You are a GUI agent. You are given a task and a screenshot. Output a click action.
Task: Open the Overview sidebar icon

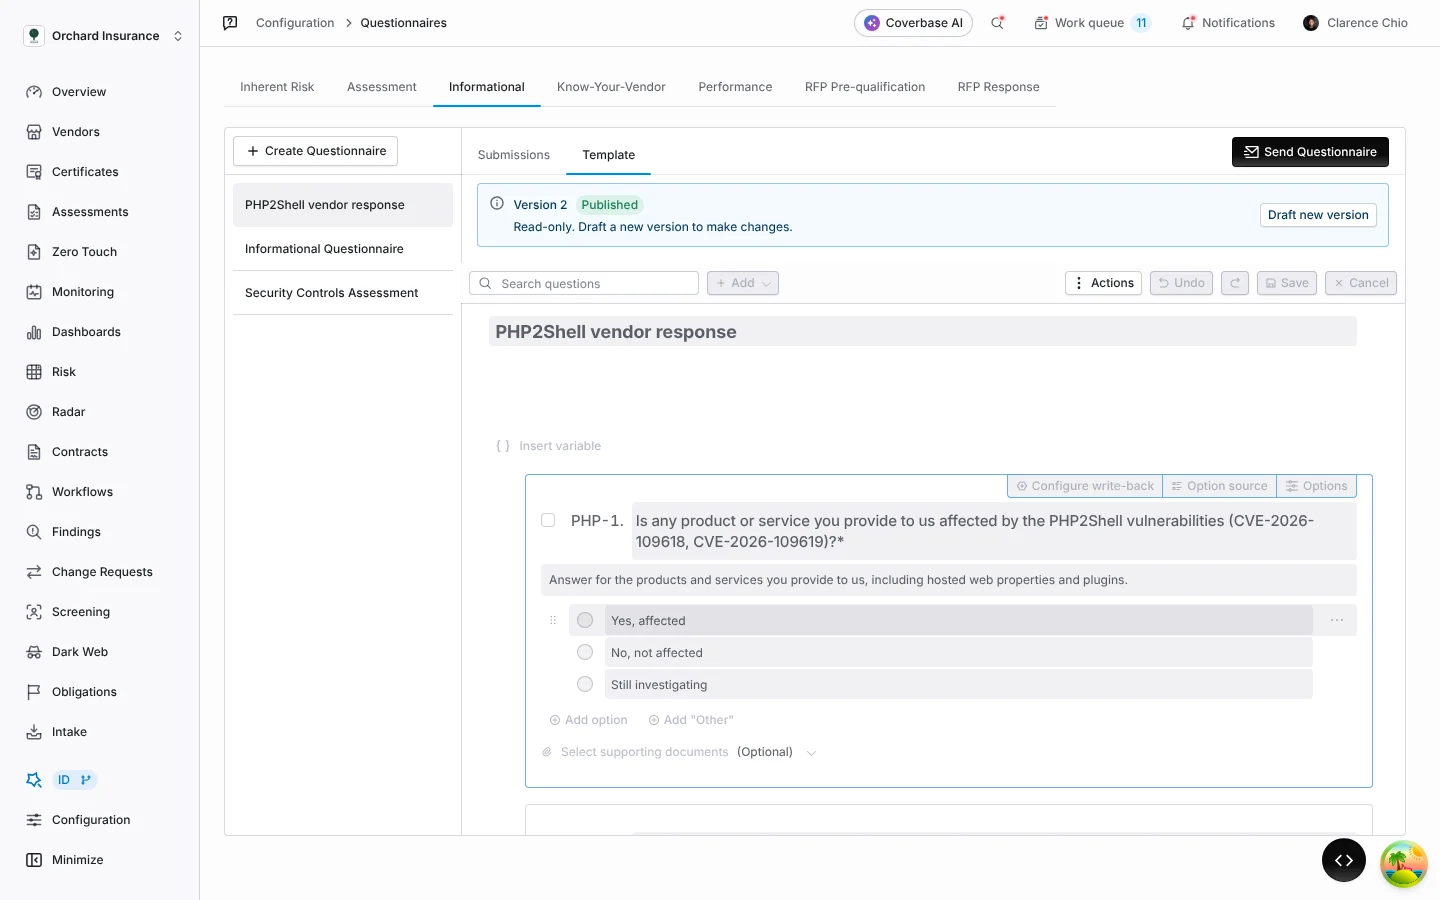(34, 92)
